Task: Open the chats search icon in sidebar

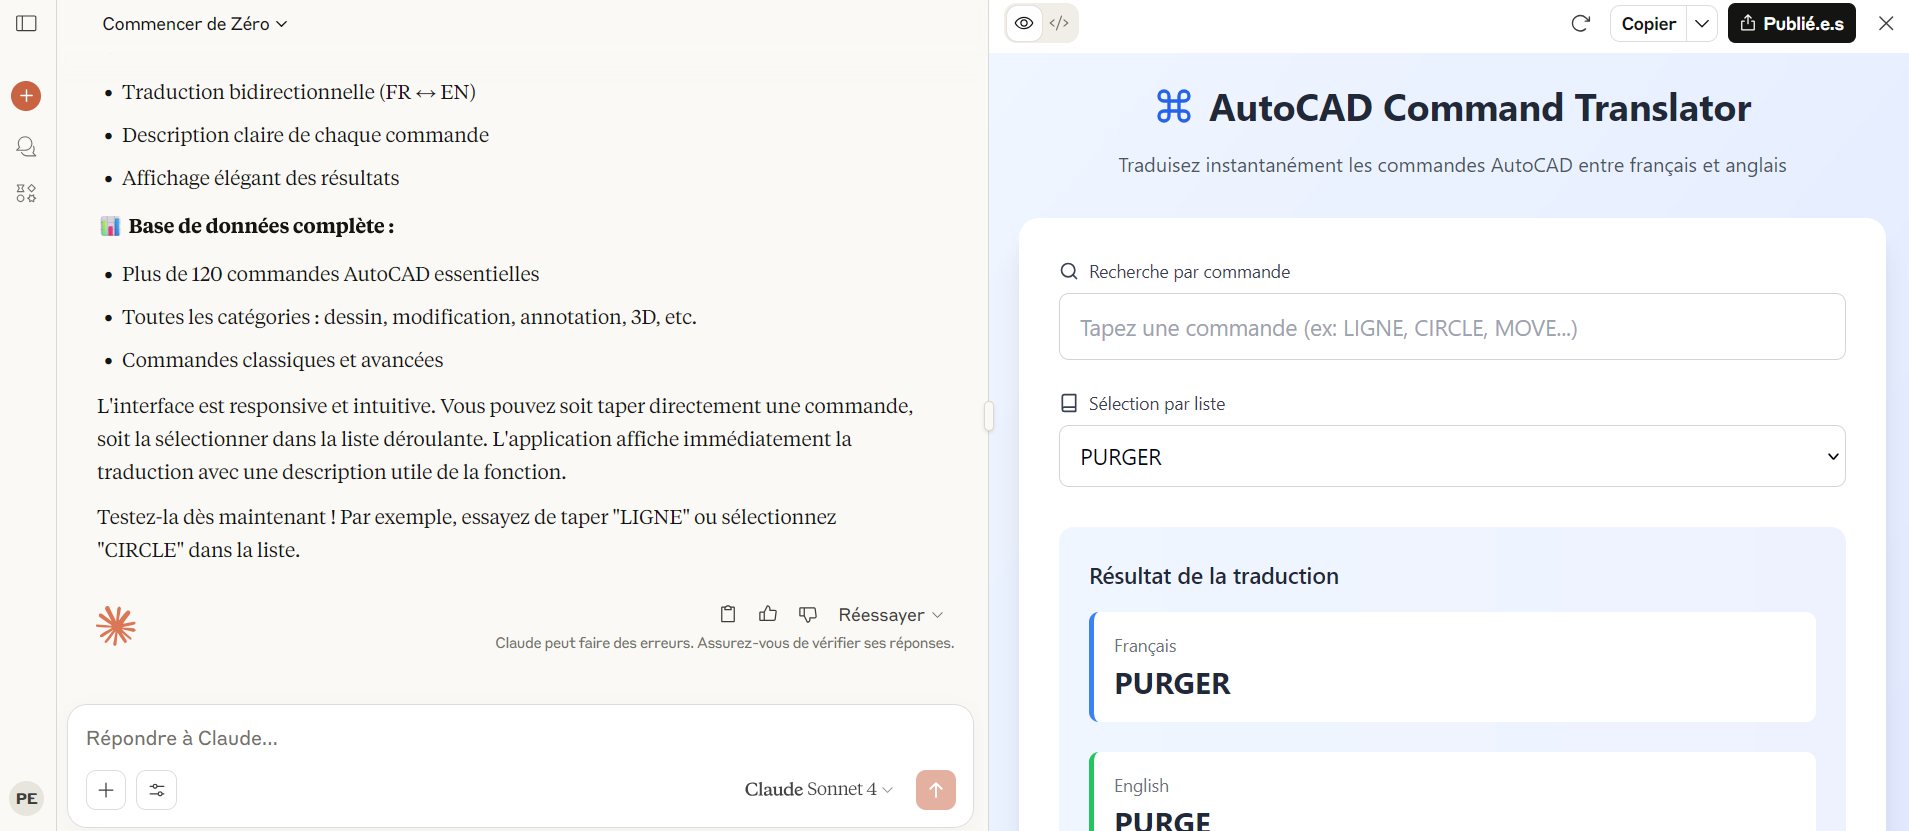Action: point(26,147)
